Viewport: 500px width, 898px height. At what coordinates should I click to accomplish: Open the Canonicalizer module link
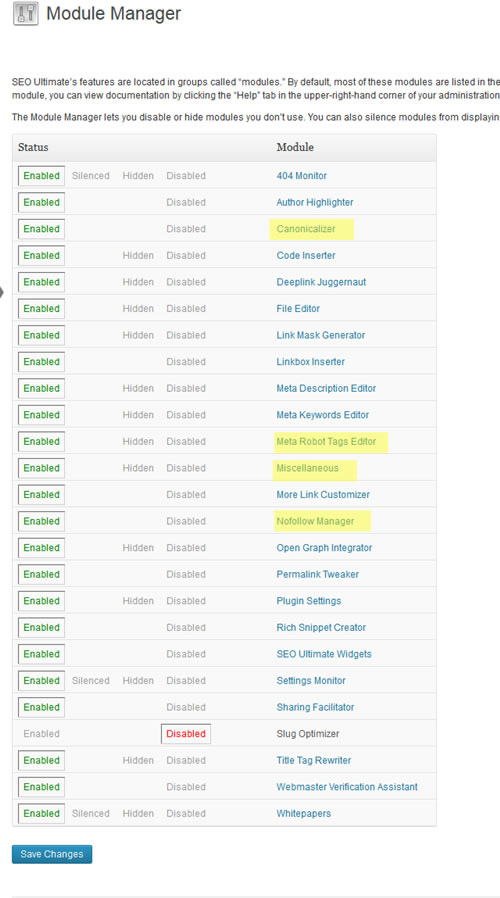tap(306, 229)
